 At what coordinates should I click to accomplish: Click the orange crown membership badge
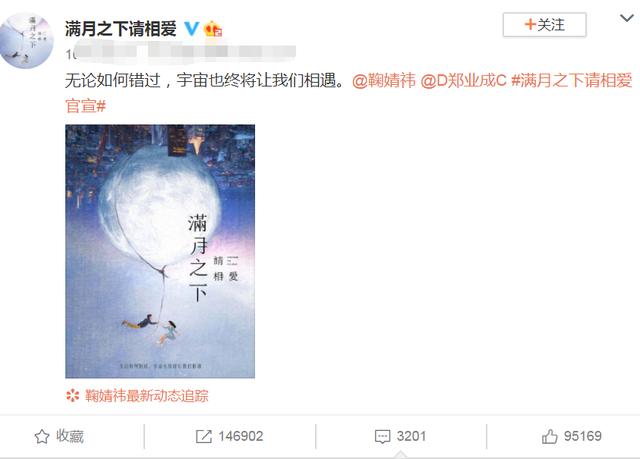pos(212,29)
